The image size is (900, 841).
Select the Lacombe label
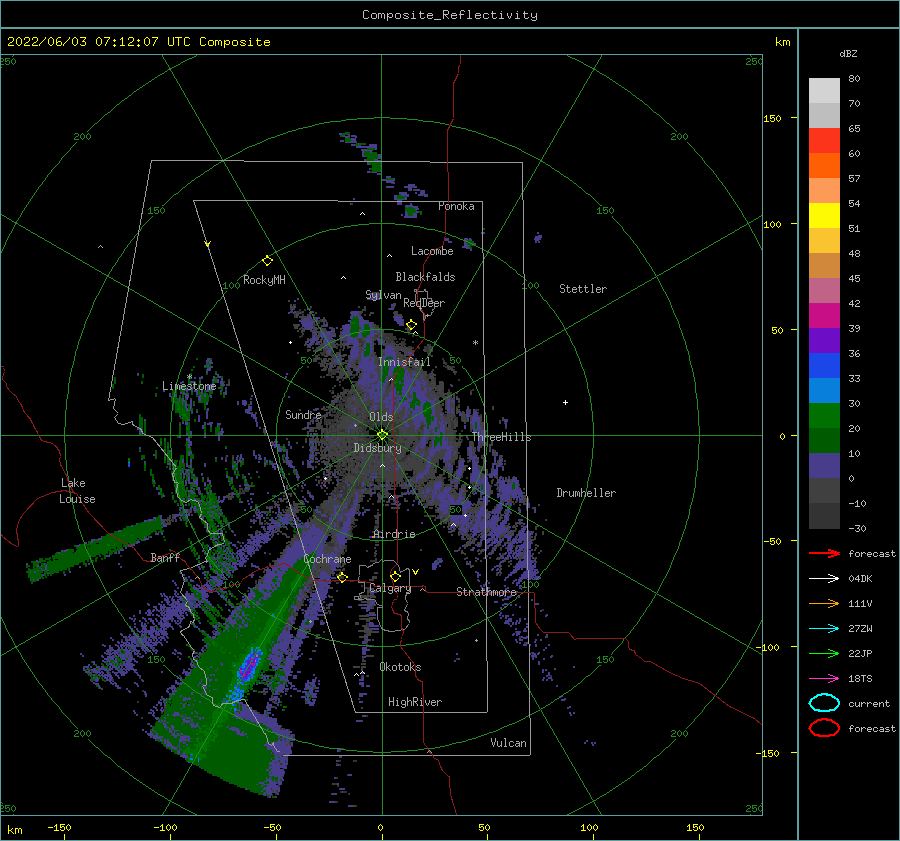pyautogui.click(x=432, y=251)
